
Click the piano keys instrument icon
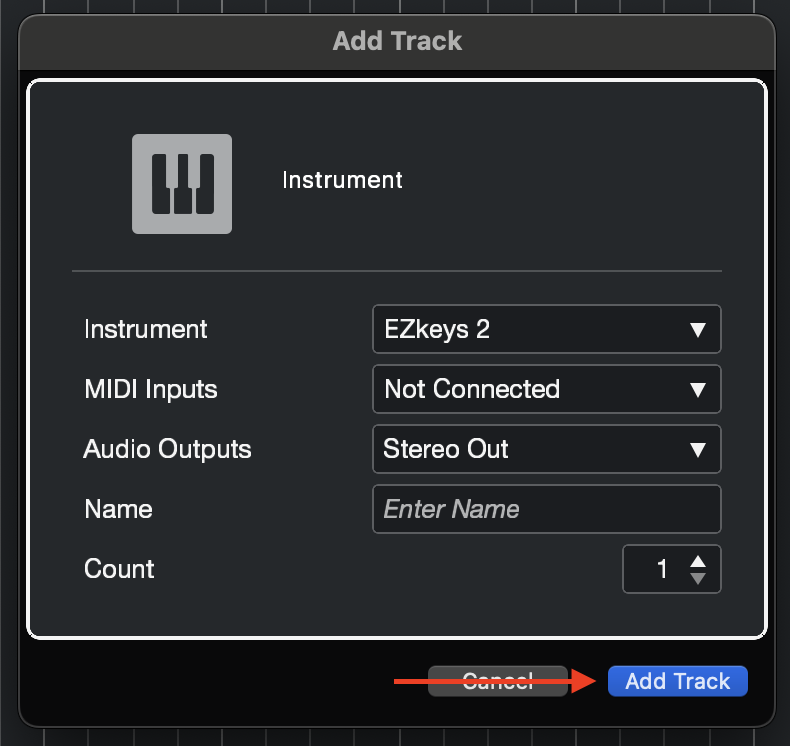pos(182,184)
